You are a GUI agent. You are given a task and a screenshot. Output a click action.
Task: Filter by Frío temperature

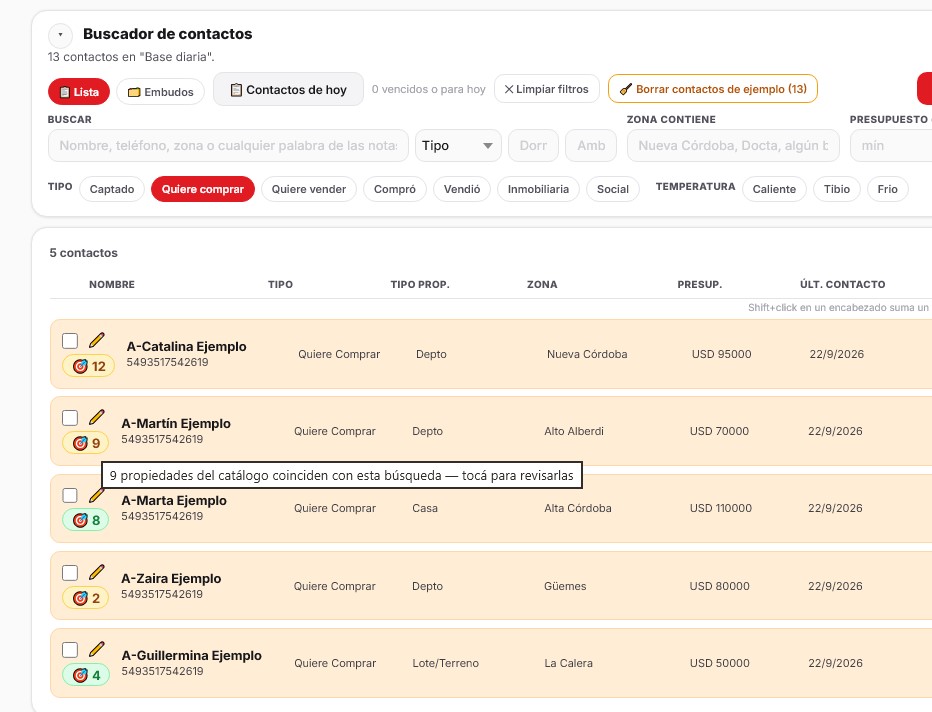[x=887, y=189]
